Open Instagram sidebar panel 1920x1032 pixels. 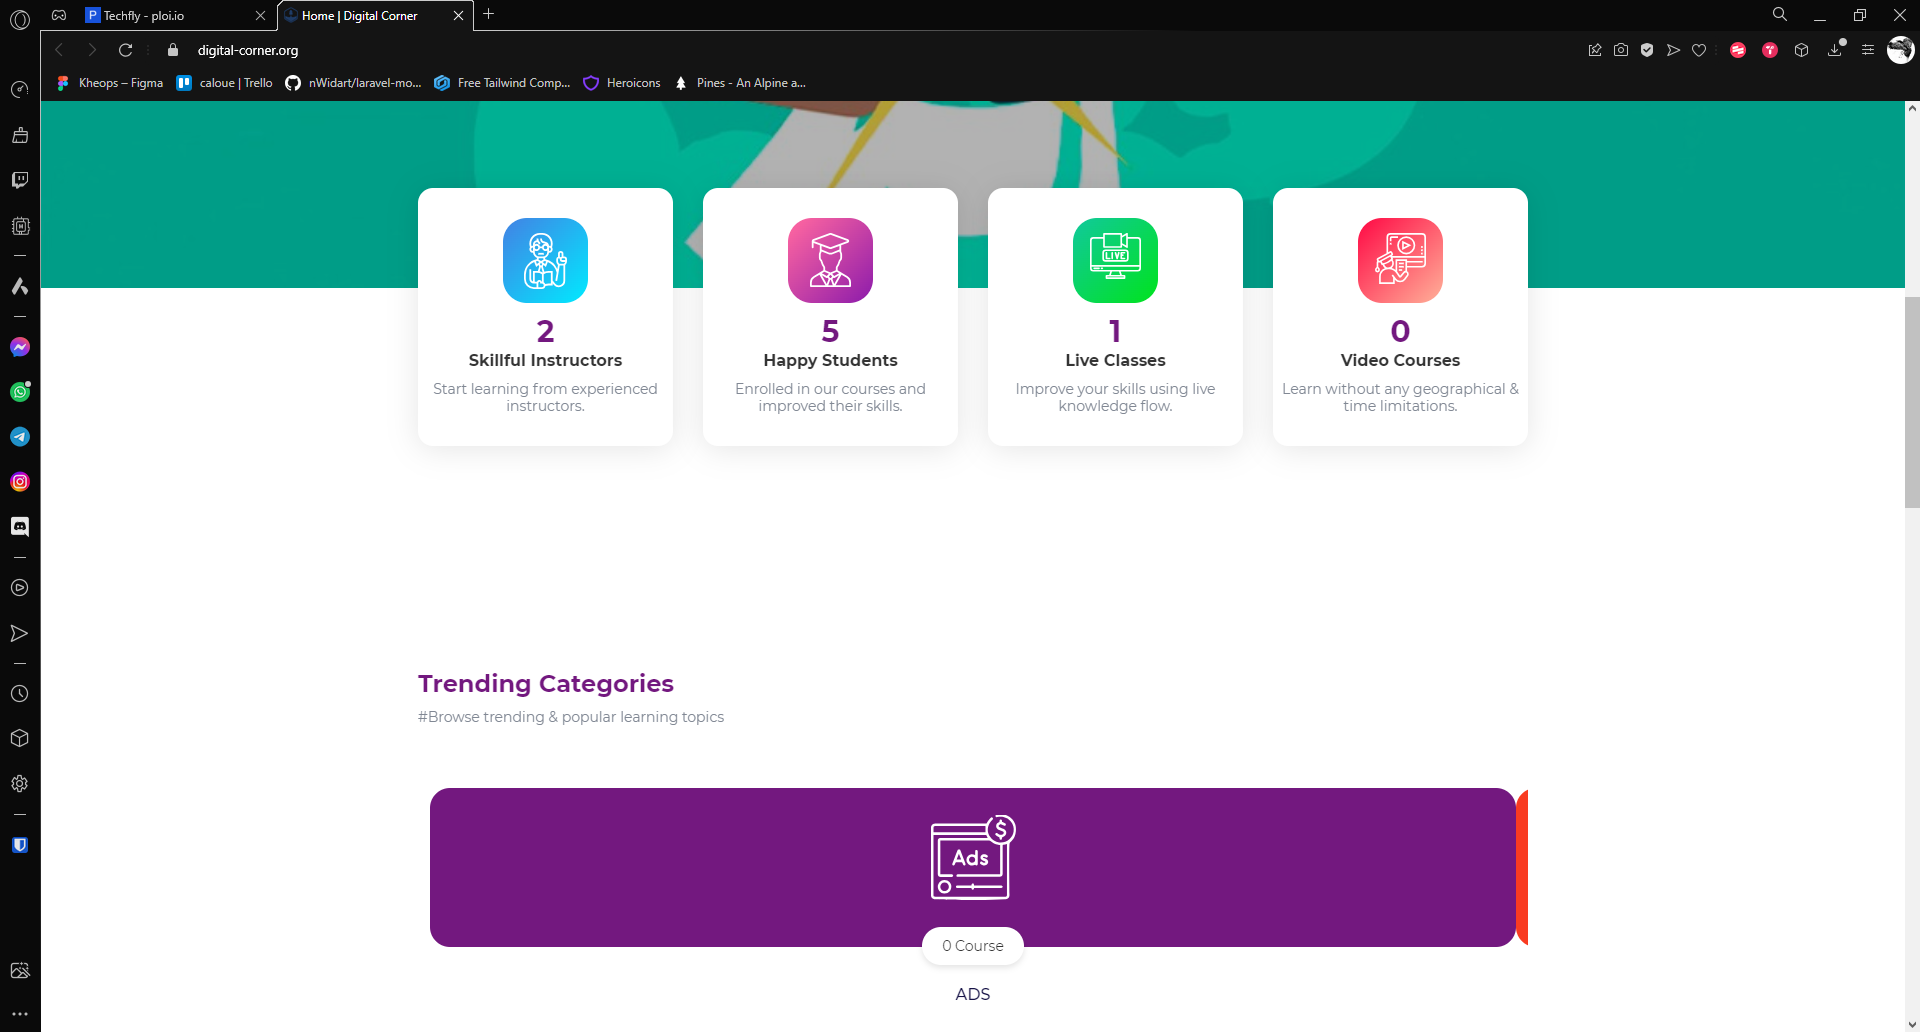click(20, 482)
